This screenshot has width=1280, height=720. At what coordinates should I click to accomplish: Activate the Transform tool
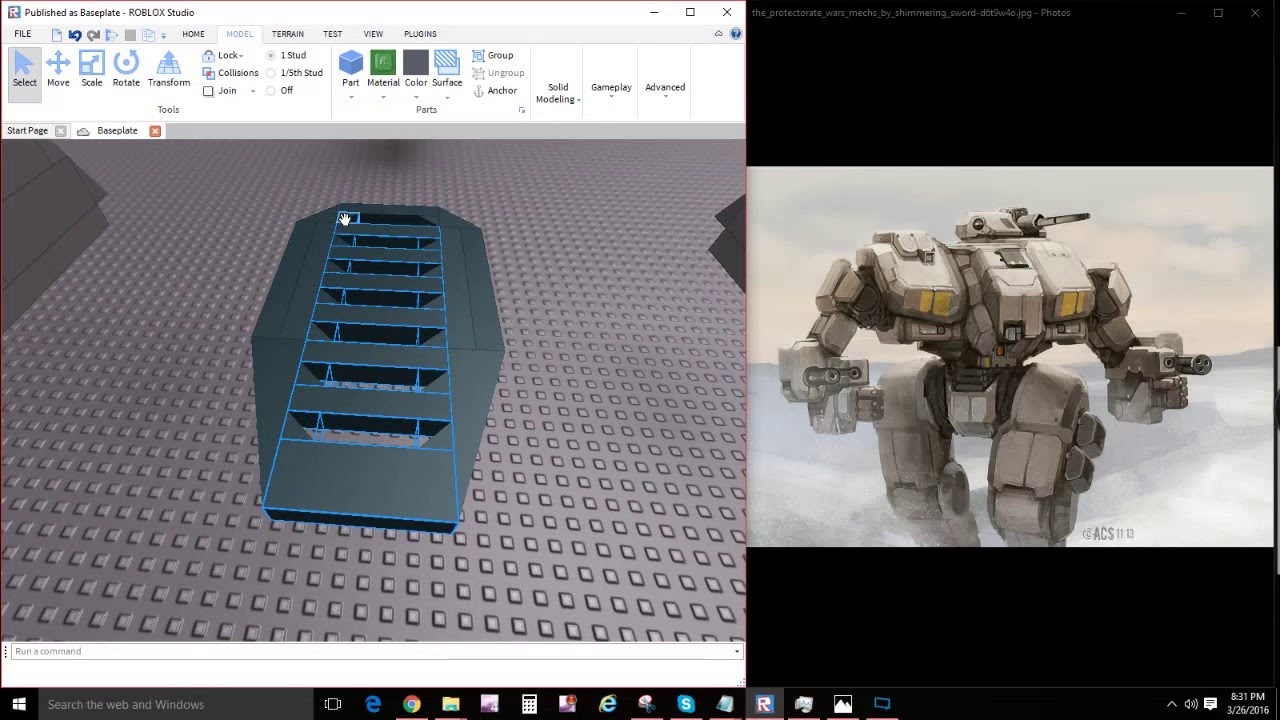pyautogui.click(x=169, y=70)
